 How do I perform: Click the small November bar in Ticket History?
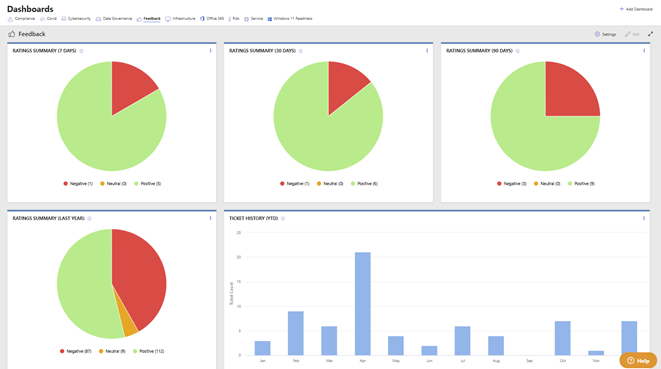(596, 353)
